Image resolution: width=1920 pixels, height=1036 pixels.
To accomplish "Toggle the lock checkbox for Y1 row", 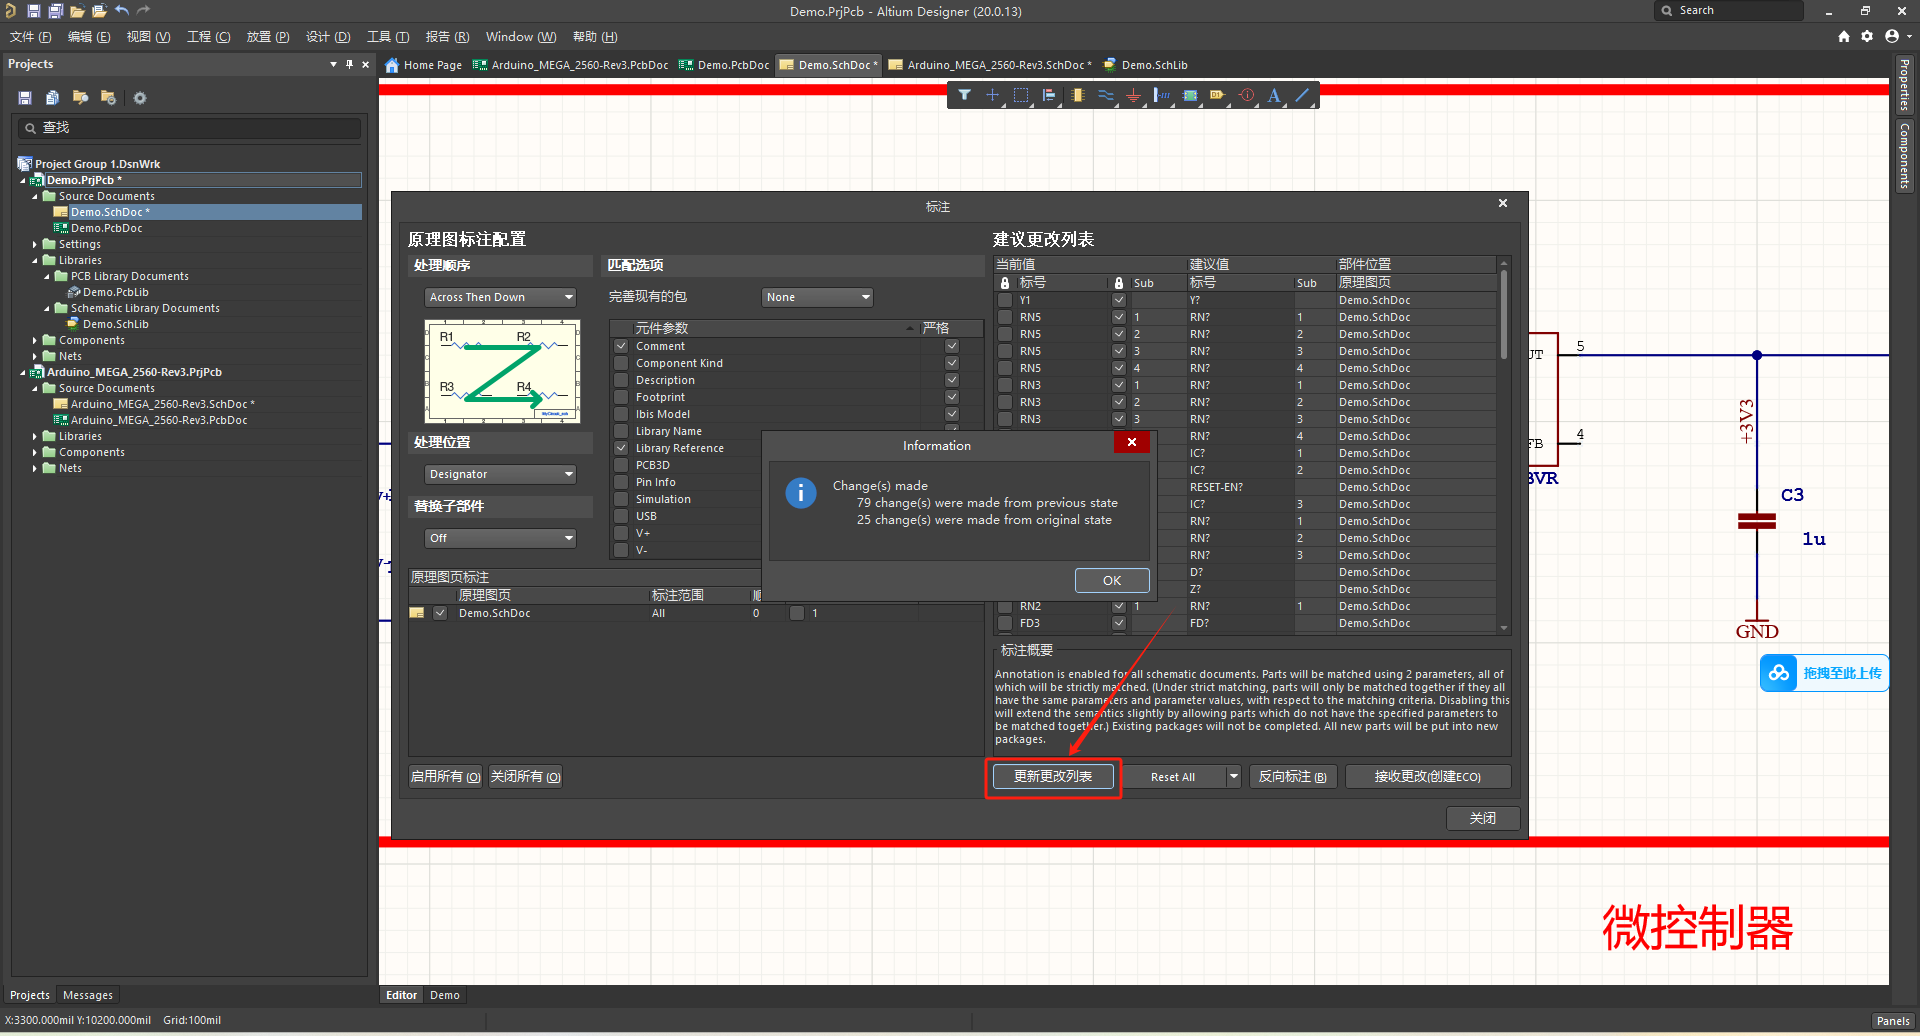I will click(1005, 300).
